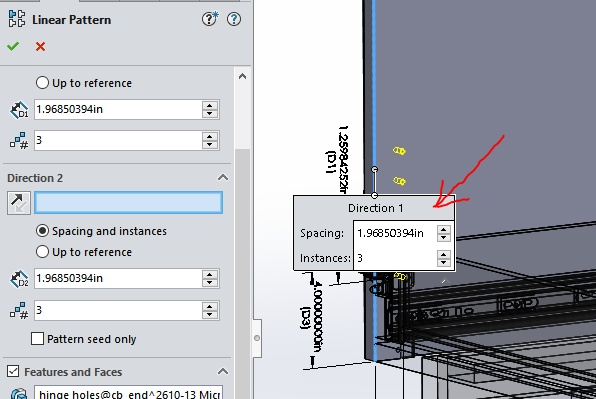Screen dimensions: 596x399
Task: Decrease Direction 1 spacing with down arrow
Action: coord(210,114)
